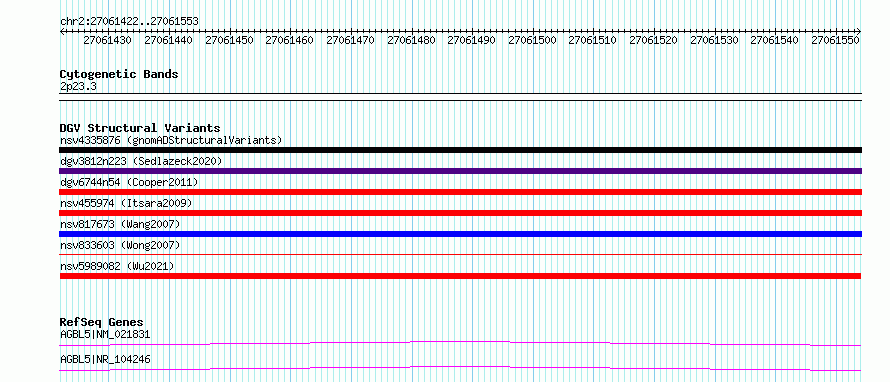
Task: Click ruler position 27061440
Action: pos(168,40)
